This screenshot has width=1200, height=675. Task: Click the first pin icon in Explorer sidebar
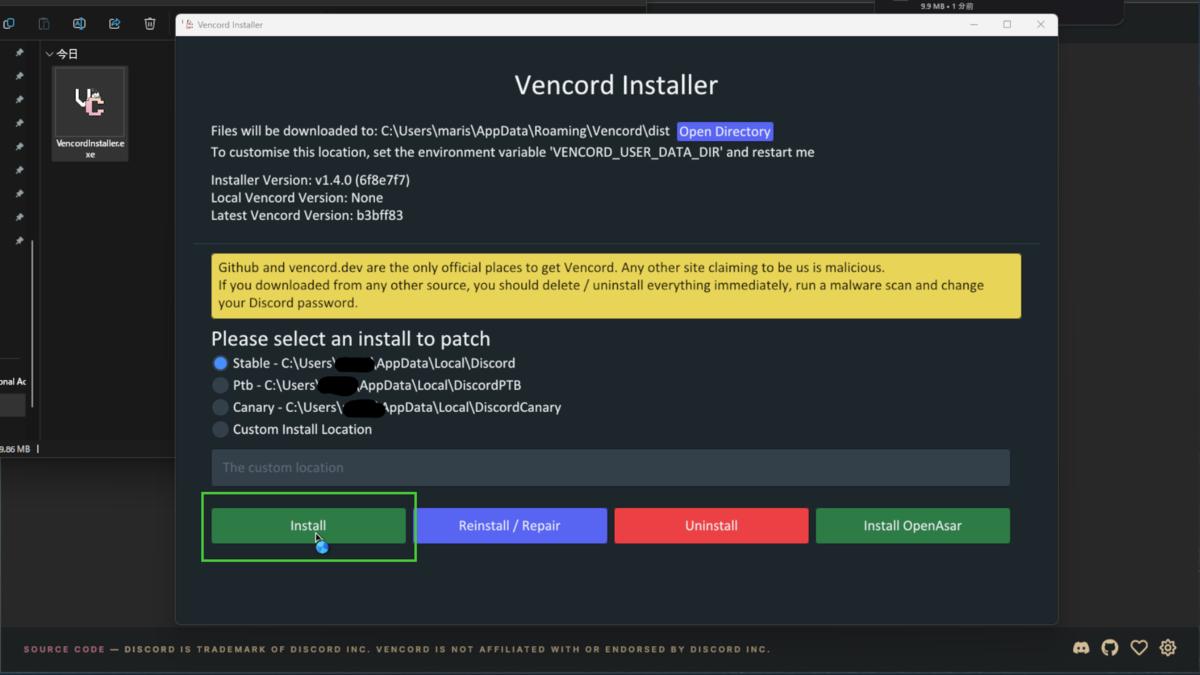pyautogui.click(x=19, y=53)
